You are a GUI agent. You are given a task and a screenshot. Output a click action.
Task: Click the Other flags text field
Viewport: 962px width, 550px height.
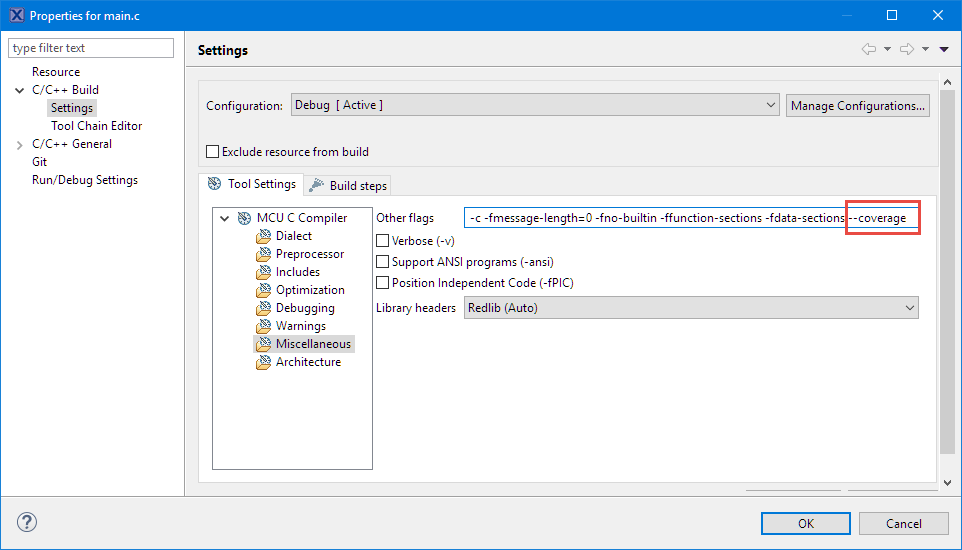pos(655,218)
